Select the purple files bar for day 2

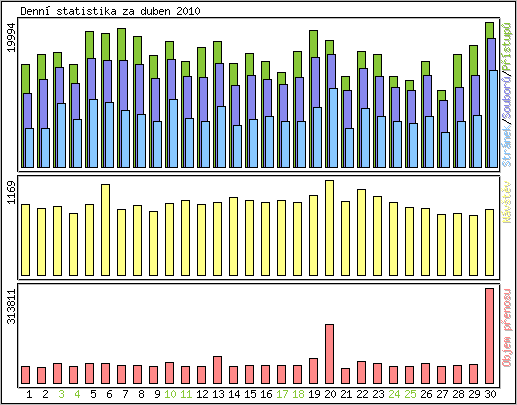coord(43,104)
